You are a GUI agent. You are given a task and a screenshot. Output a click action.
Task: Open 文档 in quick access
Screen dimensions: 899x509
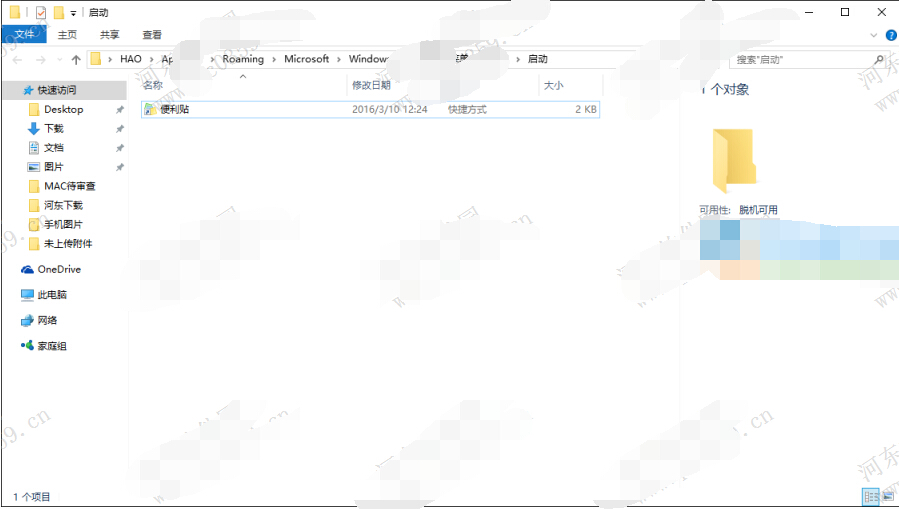(x=54, y=148)
